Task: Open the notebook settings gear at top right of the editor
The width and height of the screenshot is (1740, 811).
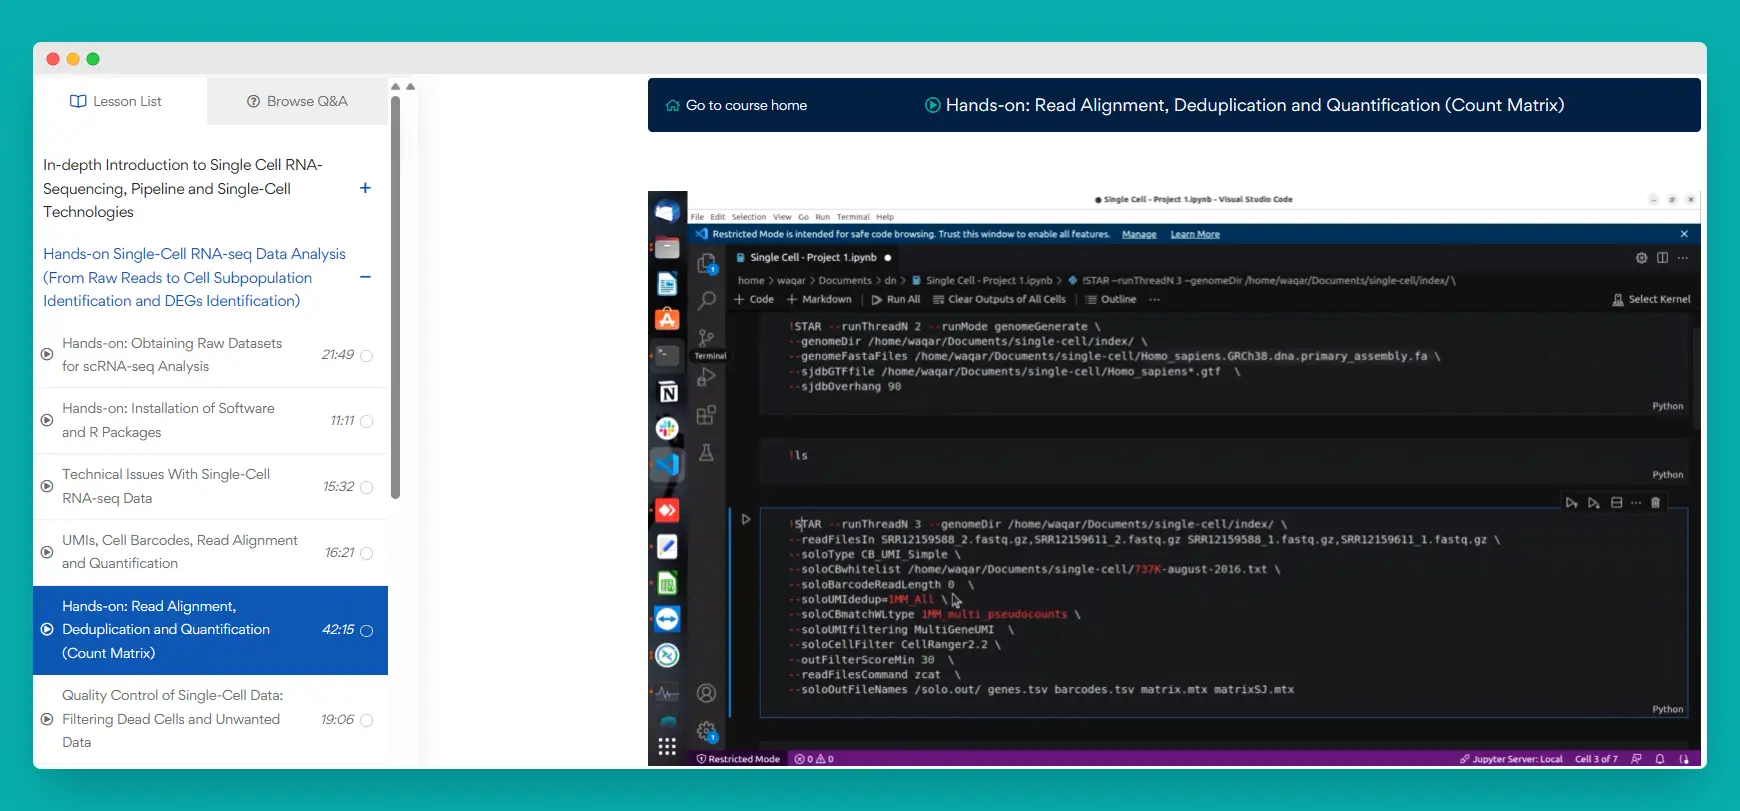Action: point(1641,258)
